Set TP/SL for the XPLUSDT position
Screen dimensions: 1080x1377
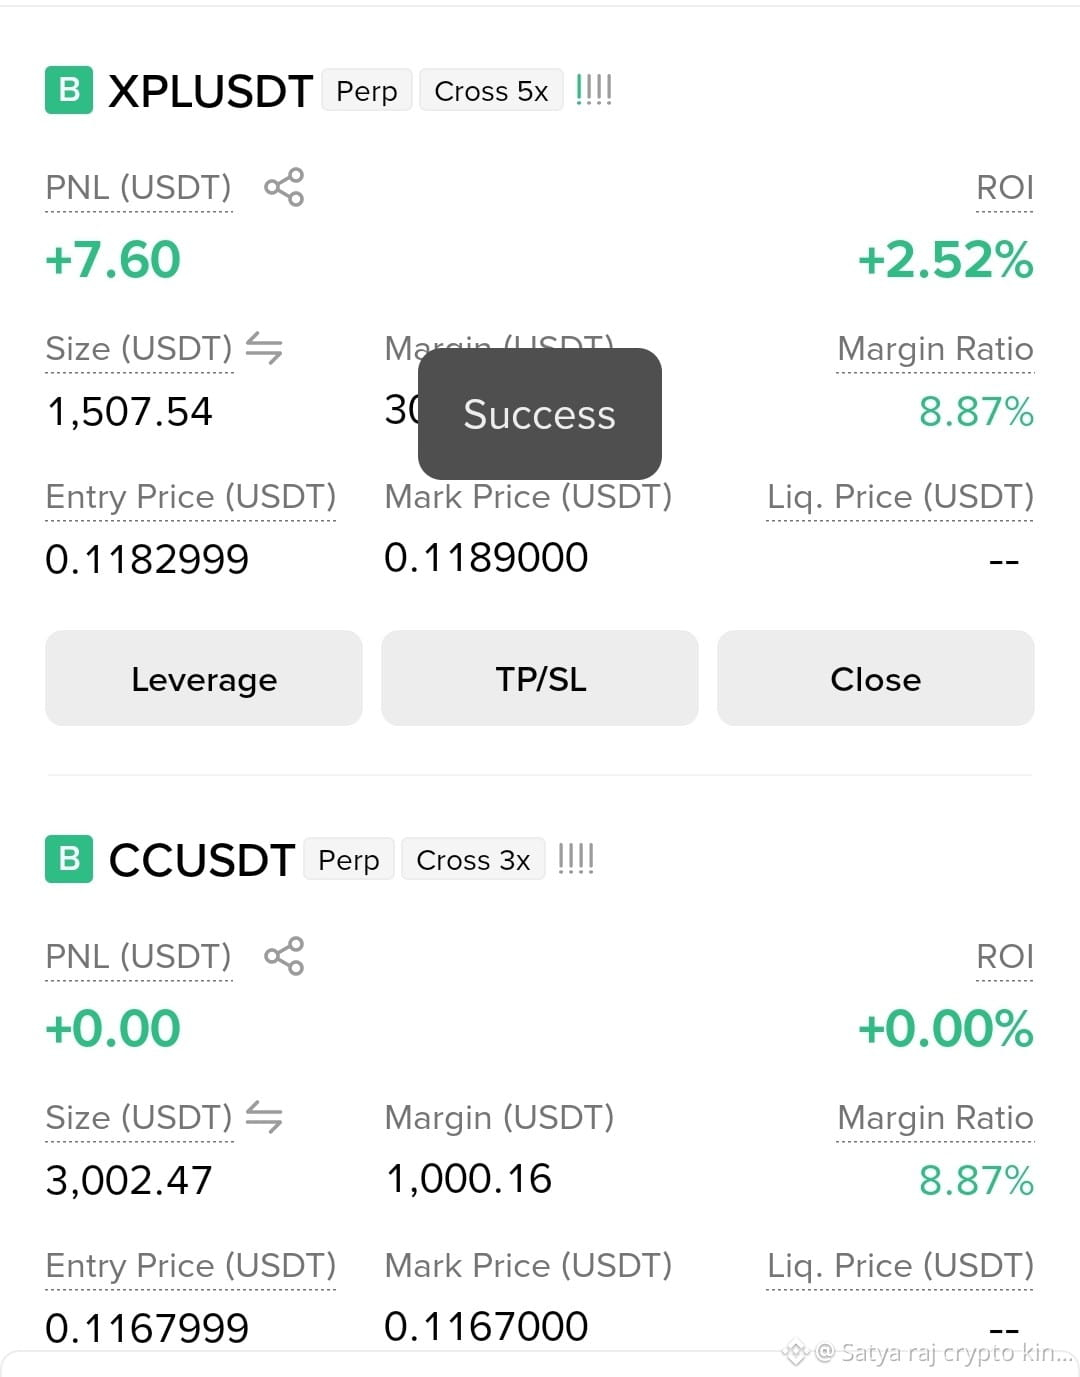[540, 678]
